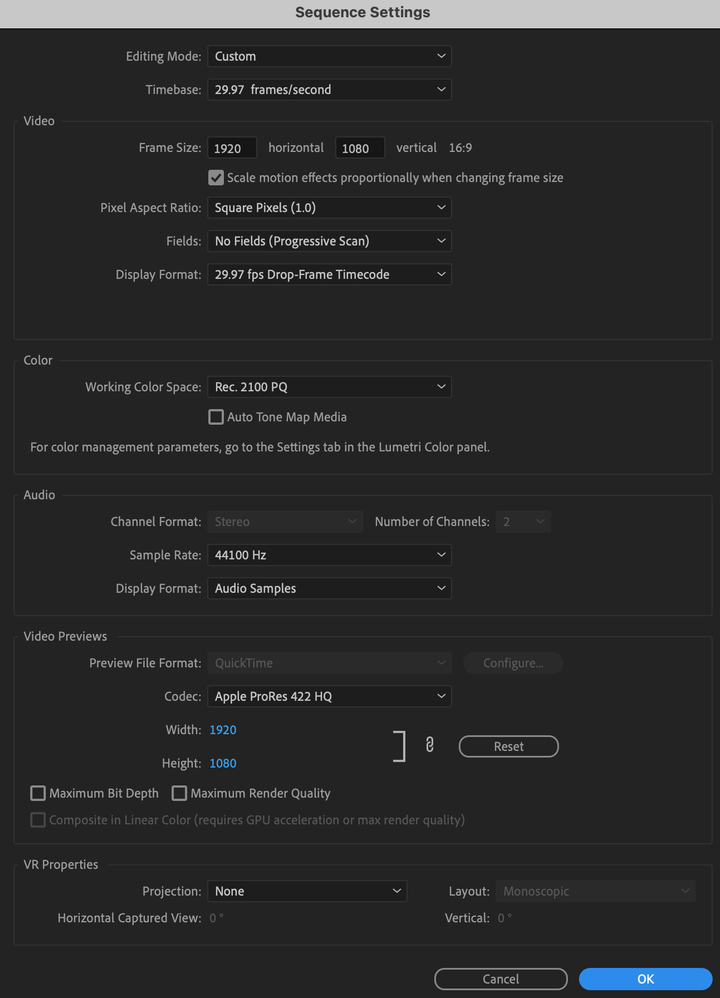Cancel the Sequence Settings dialog
The width and height of the screenshot is (720, 998).
click(x=500, y=979)
